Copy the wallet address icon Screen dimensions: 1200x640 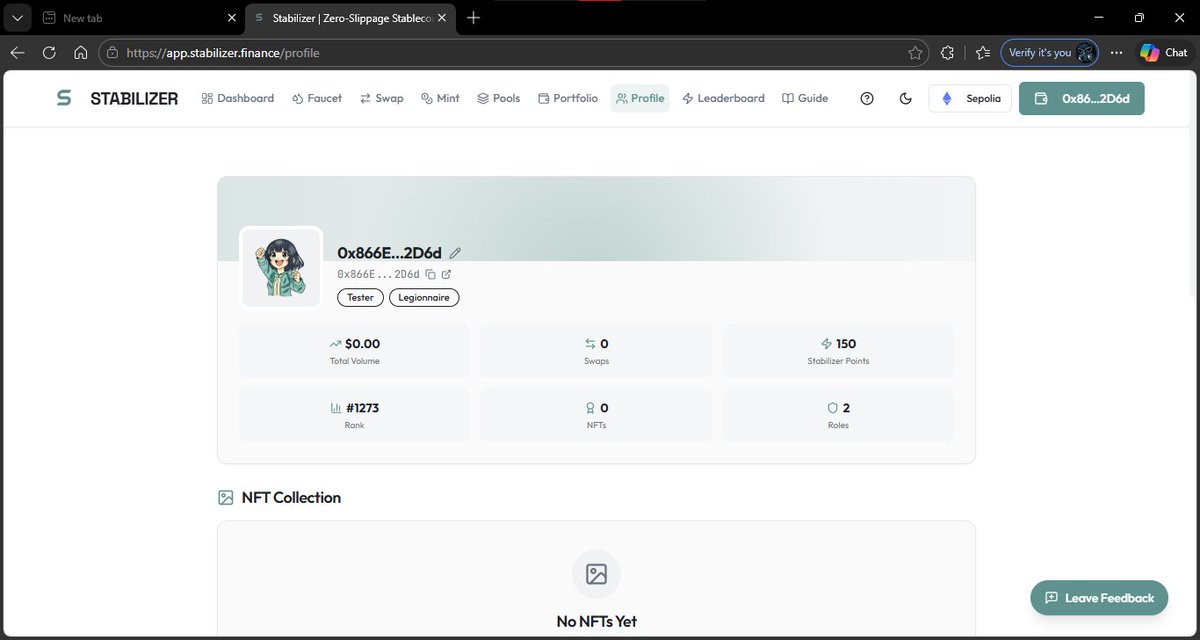pos(430,274)
